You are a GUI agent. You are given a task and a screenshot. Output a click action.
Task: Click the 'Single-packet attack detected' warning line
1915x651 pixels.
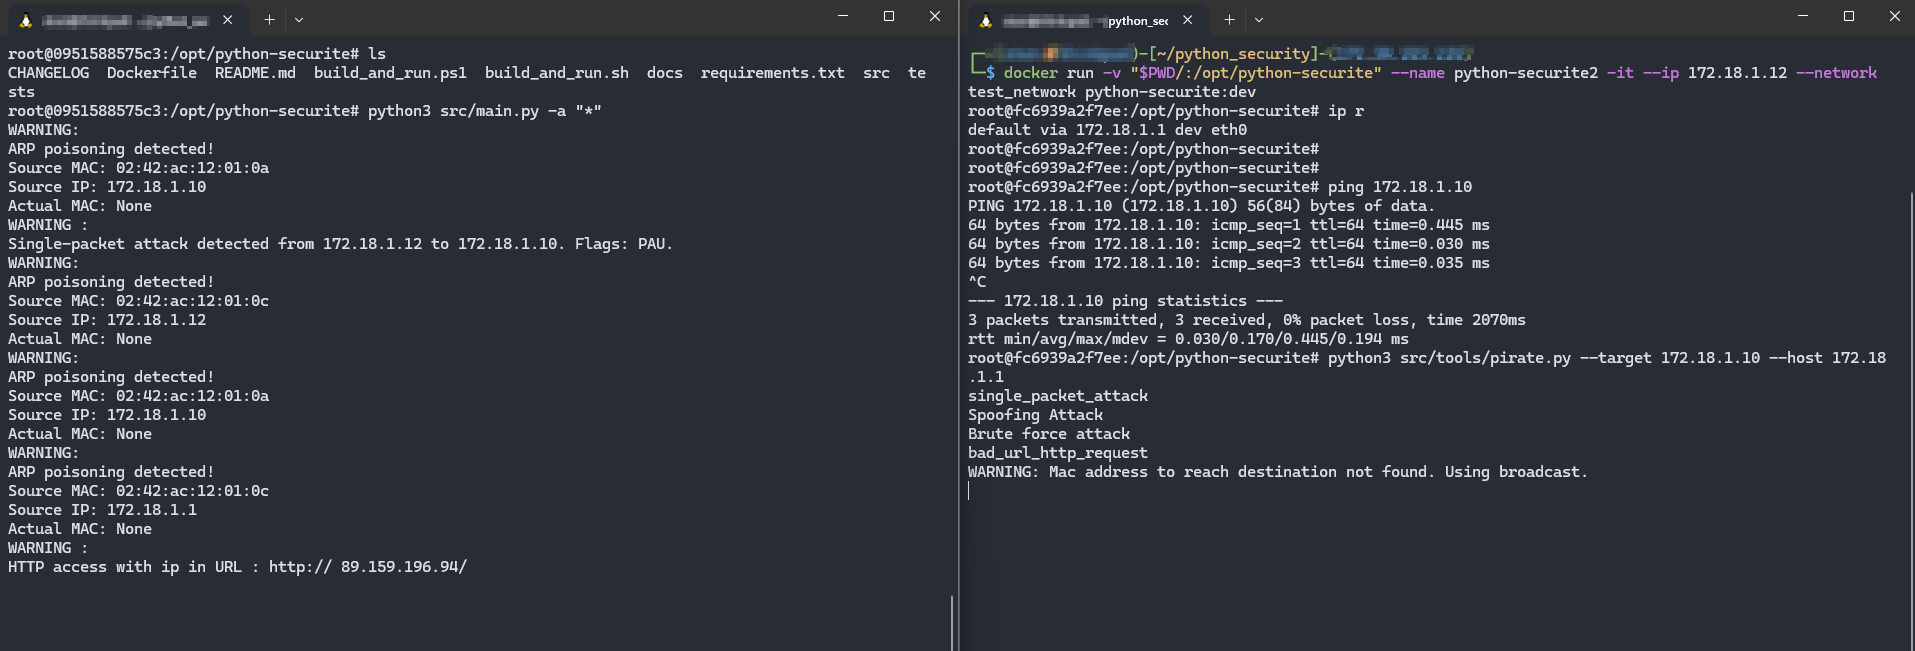[x=340, y=244]
